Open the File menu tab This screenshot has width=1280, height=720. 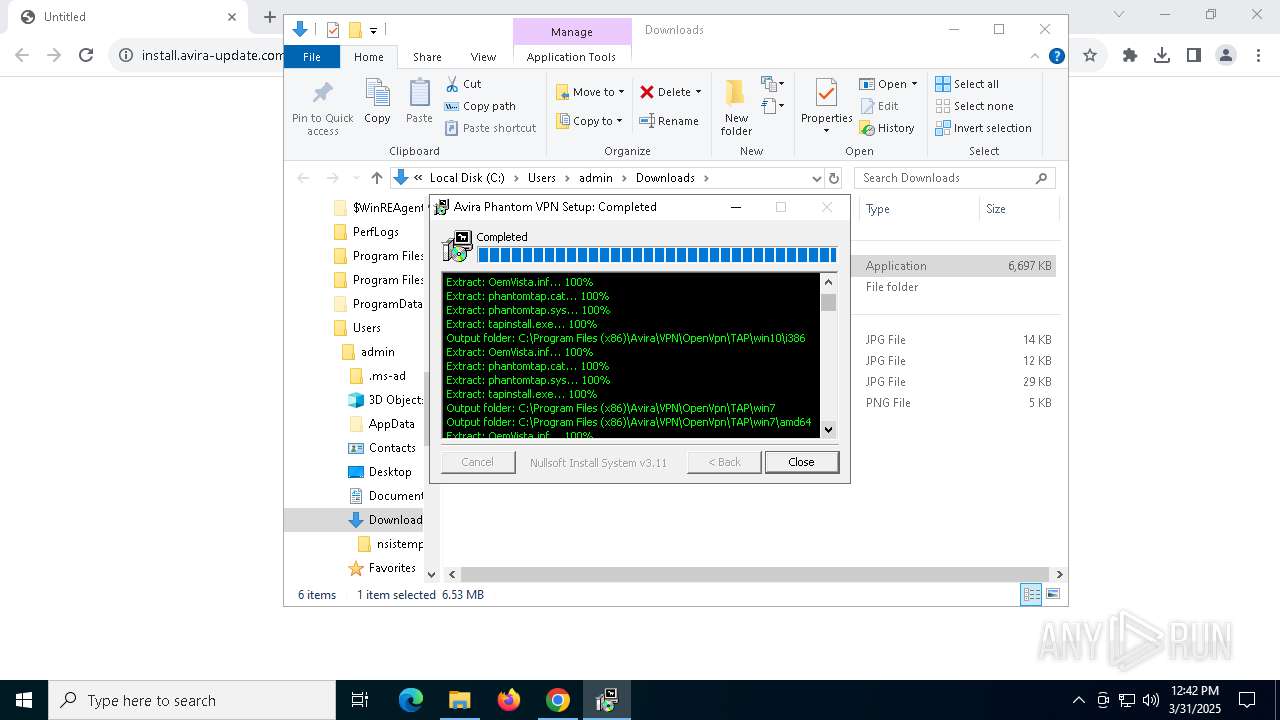click(312, 57)
